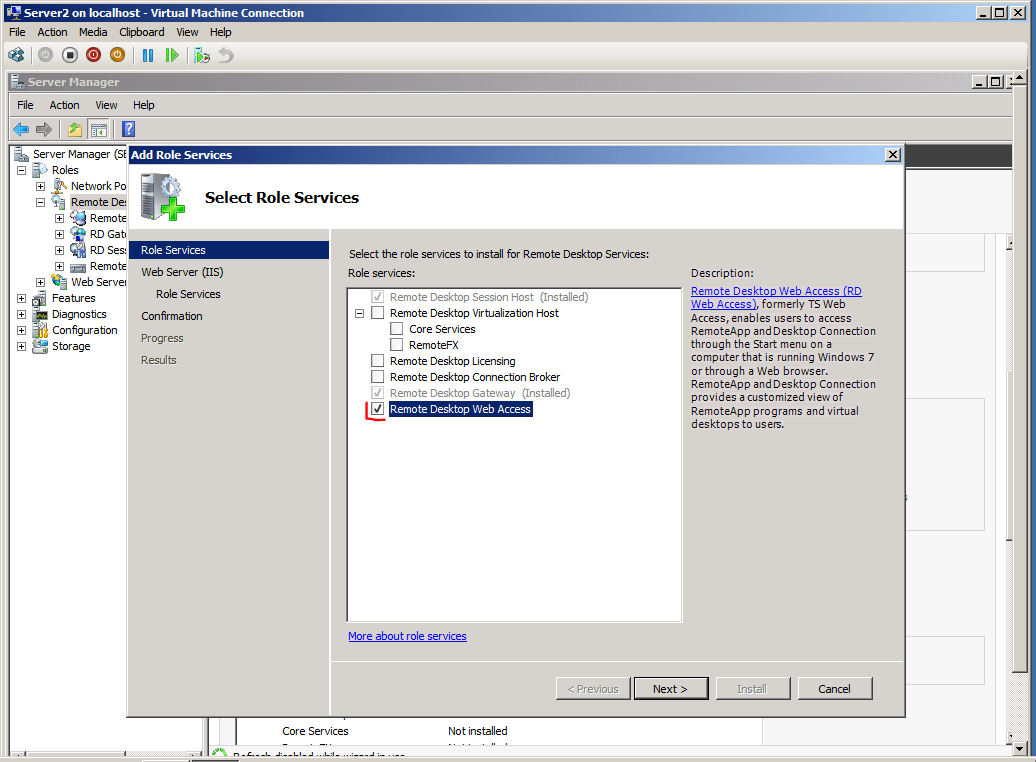Check Remote Desktop Licensing

coord(377,361)
